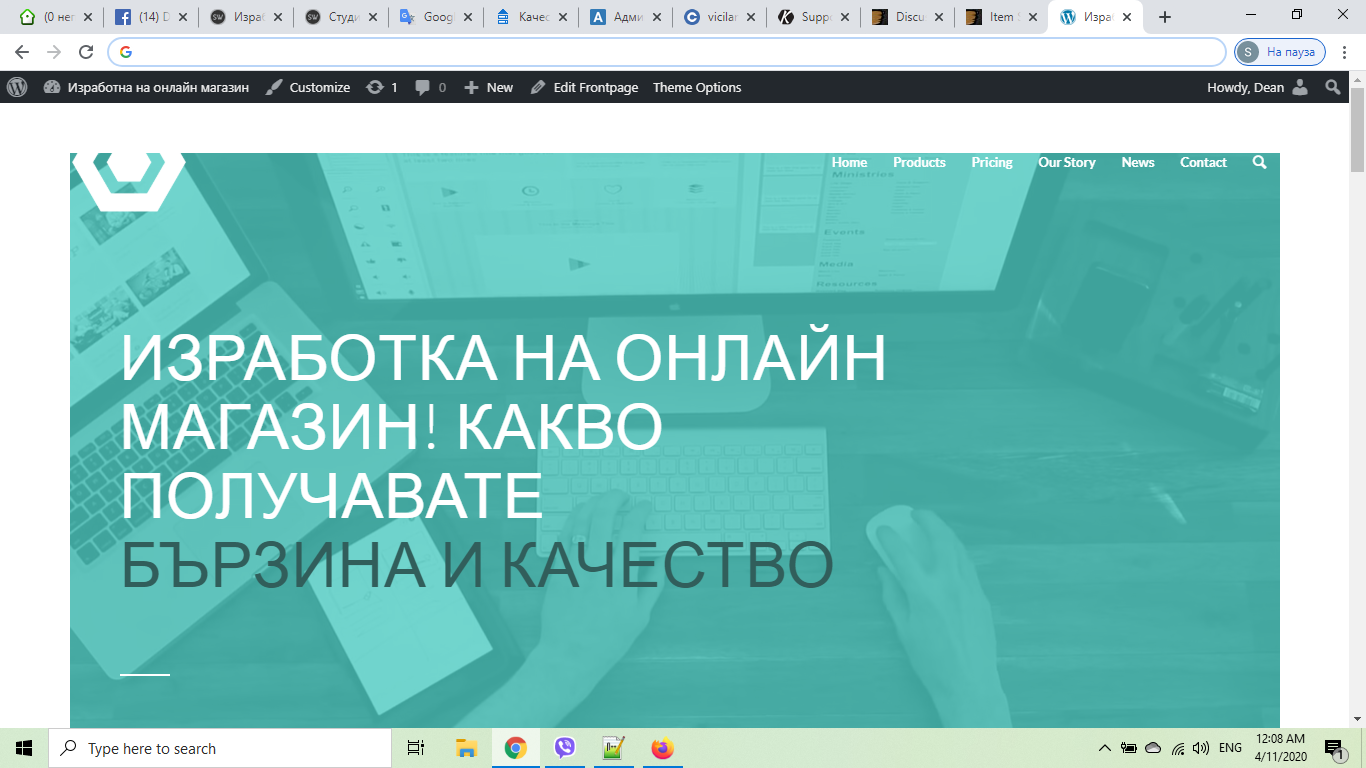Image resolution: width=1366 pixels, height=768 pixels.
Task: Open a new browser tab with plus
Action: point(1164,17)
